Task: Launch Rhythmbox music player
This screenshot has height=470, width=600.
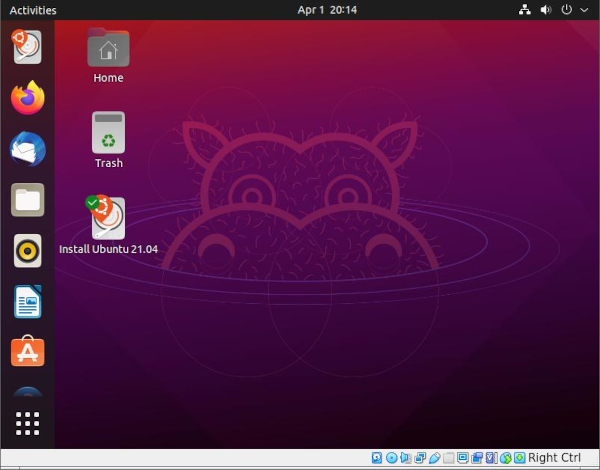Action: coord(28,251)
